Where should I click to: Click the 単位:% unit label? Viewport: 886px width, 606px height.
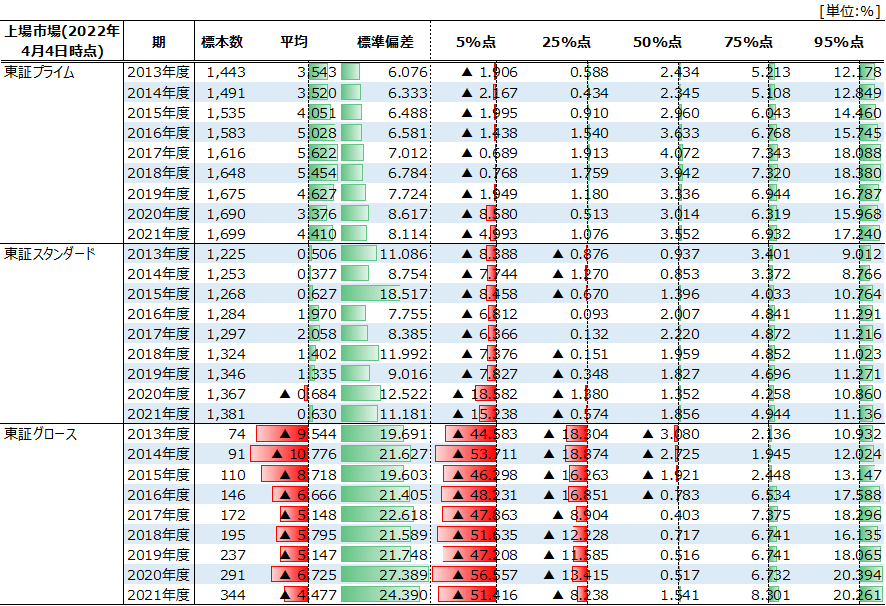tap(848, 11)
